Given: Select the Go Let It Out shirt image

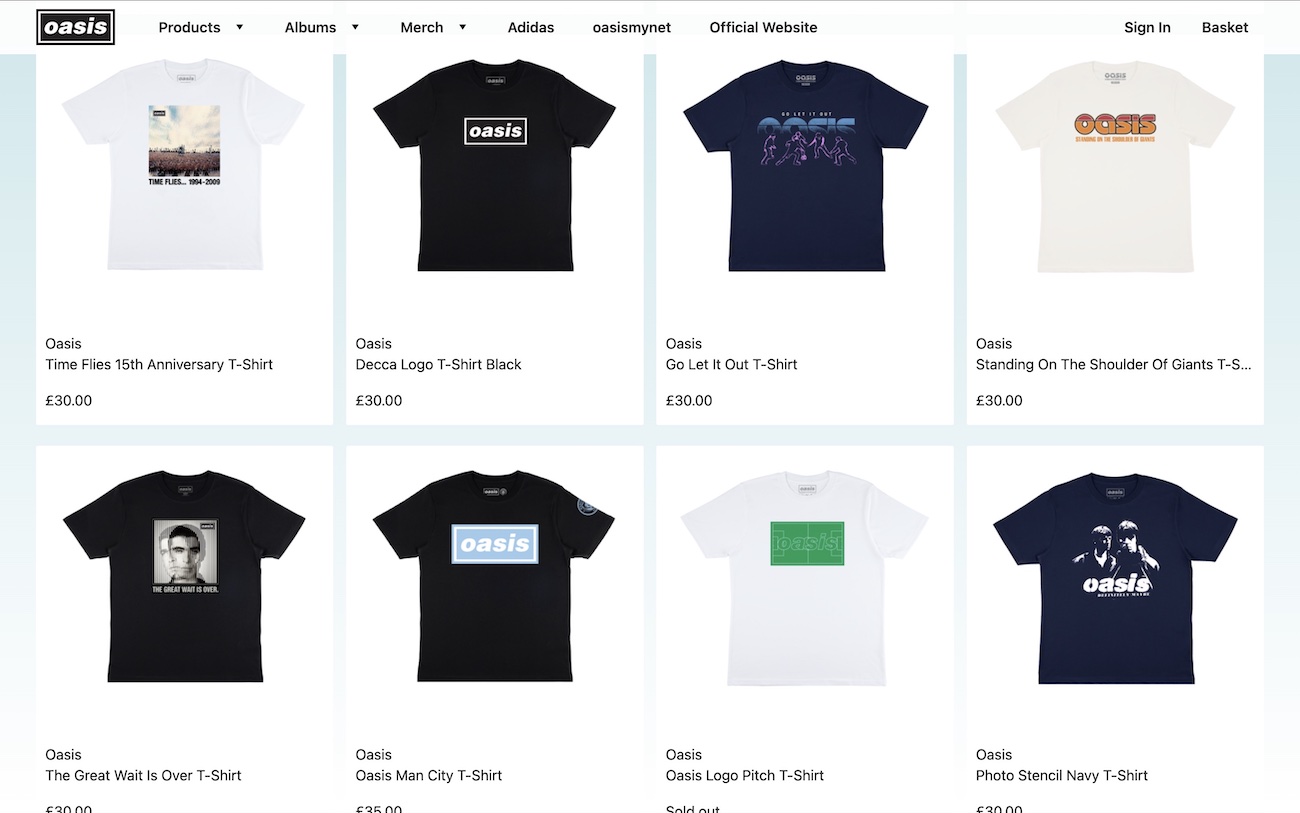Looking at the screenshot, I should click(x=805, y=165).
